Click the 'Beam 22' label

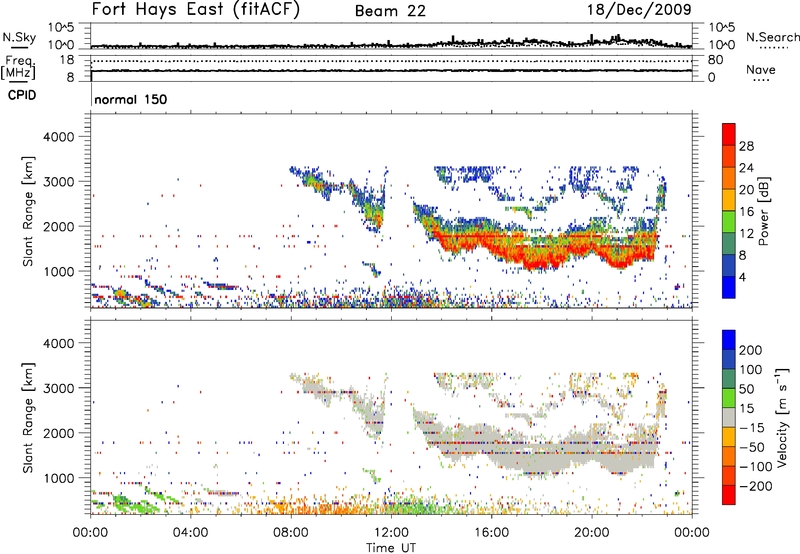pyautogui.click(x=390, y=11)
